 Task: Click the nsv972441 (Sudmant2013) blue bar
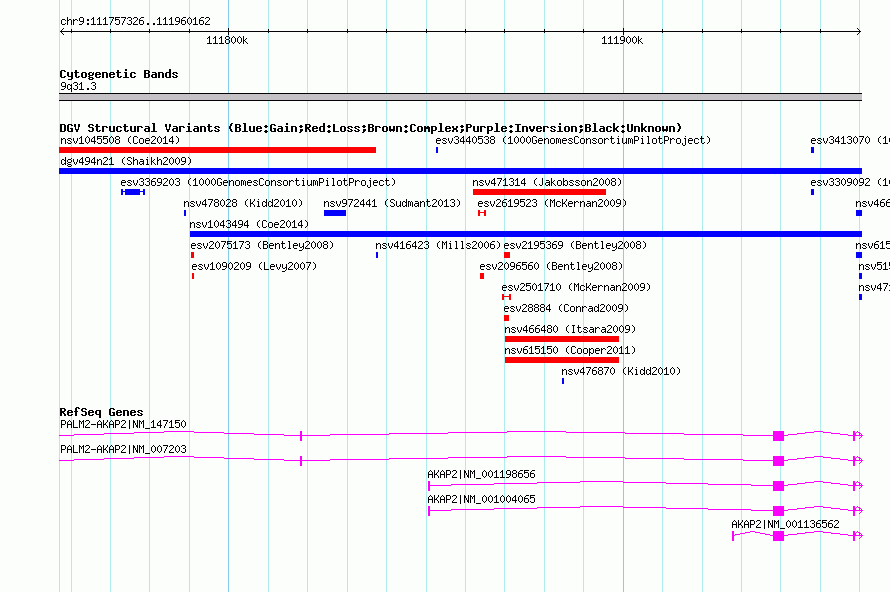click(335, 213)
